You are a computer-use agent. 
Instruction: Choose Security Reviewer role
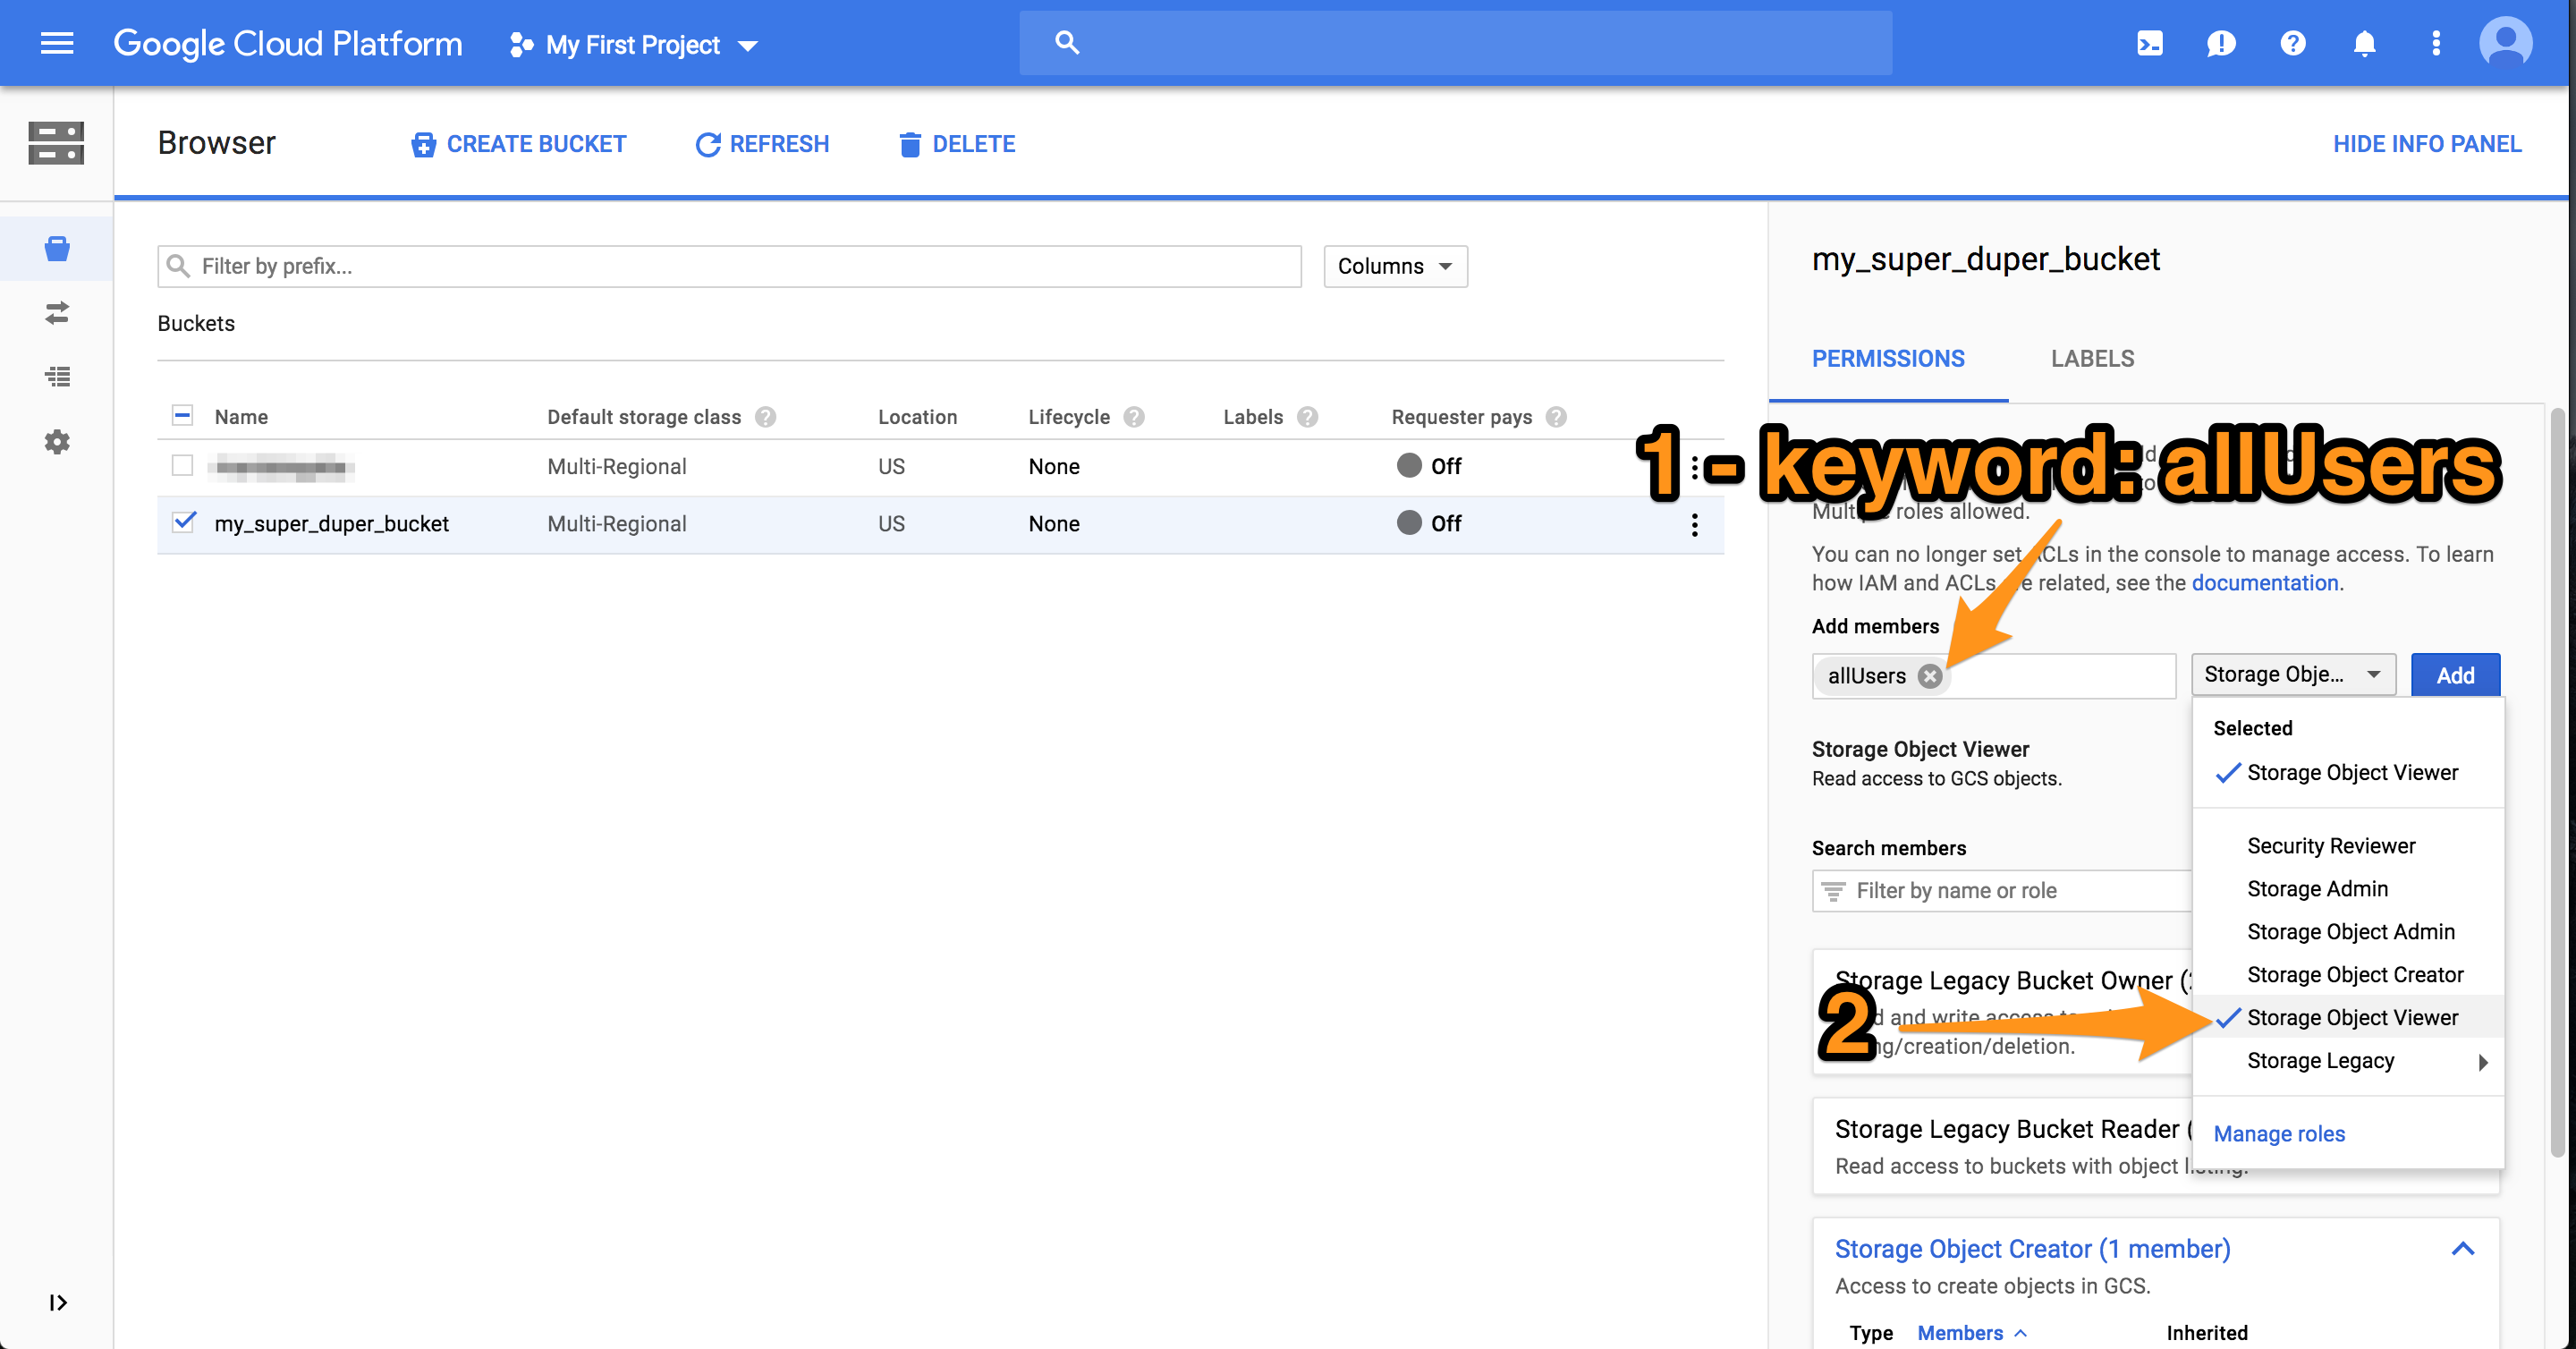[x=2347, y=846]
